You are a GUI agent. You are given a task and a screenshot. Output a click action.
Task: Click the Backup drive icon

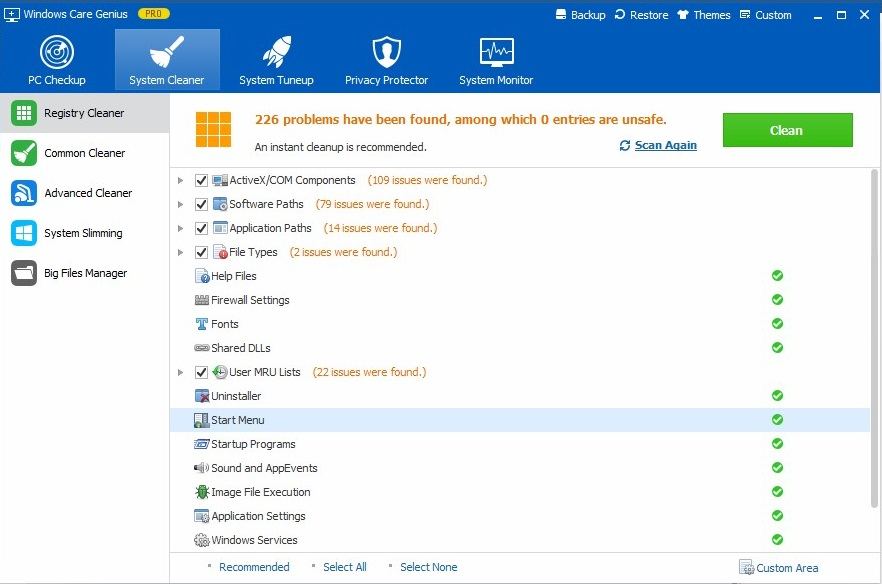pyautogui.click(x=561, y=15)
